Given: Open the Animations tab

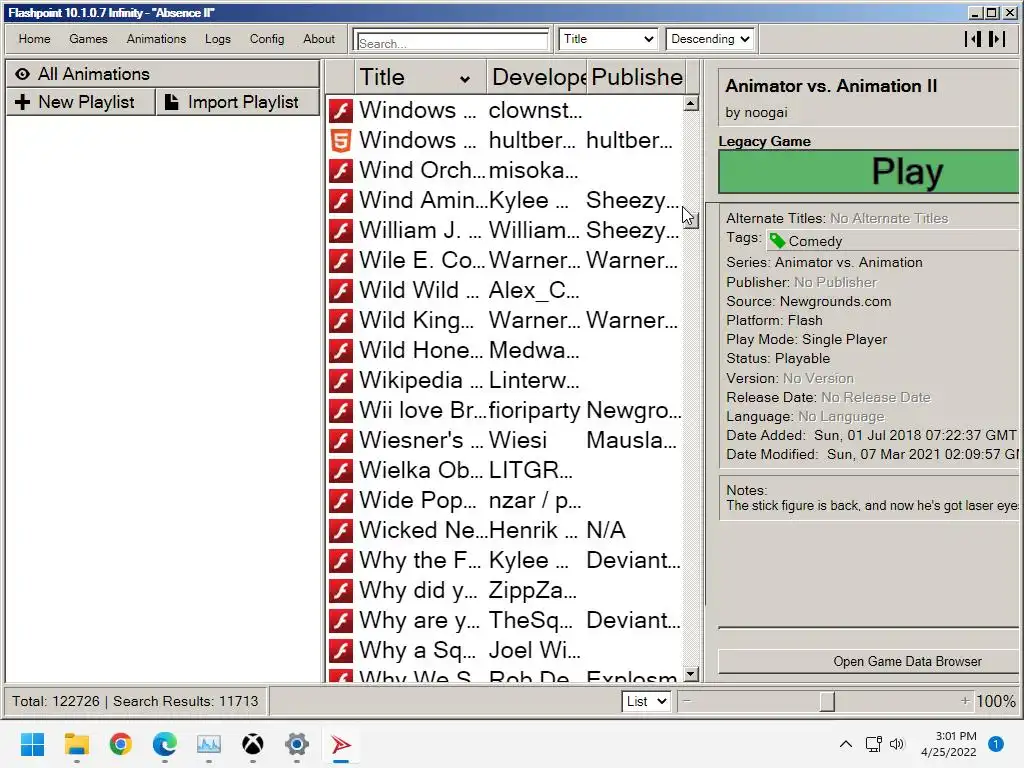Looking at the screenshot, I should click(x=156, y=39).
